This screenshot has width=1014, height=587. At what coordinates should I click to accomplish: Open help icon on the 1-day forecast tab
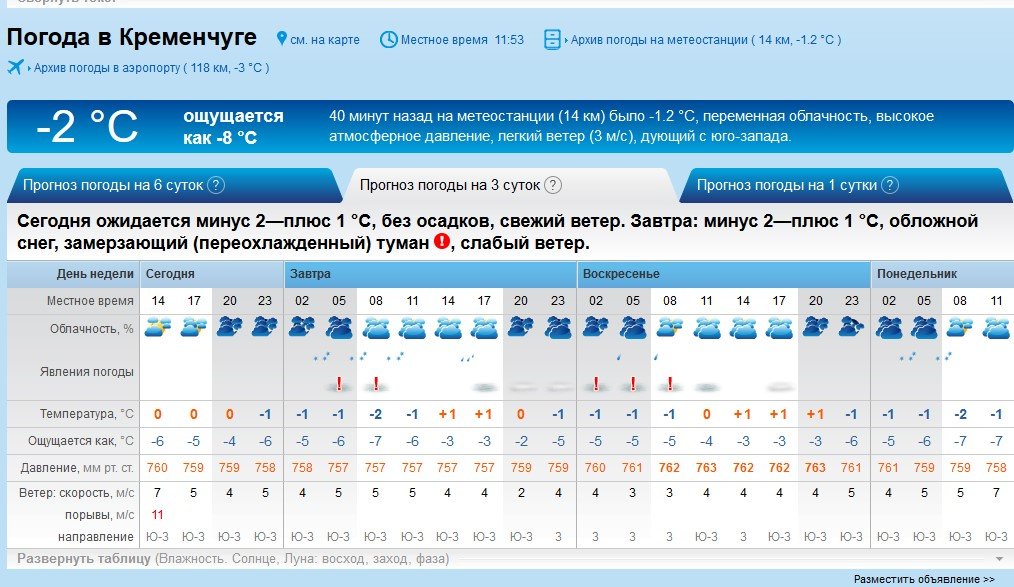pyautogui.click(x=890, y=185)
